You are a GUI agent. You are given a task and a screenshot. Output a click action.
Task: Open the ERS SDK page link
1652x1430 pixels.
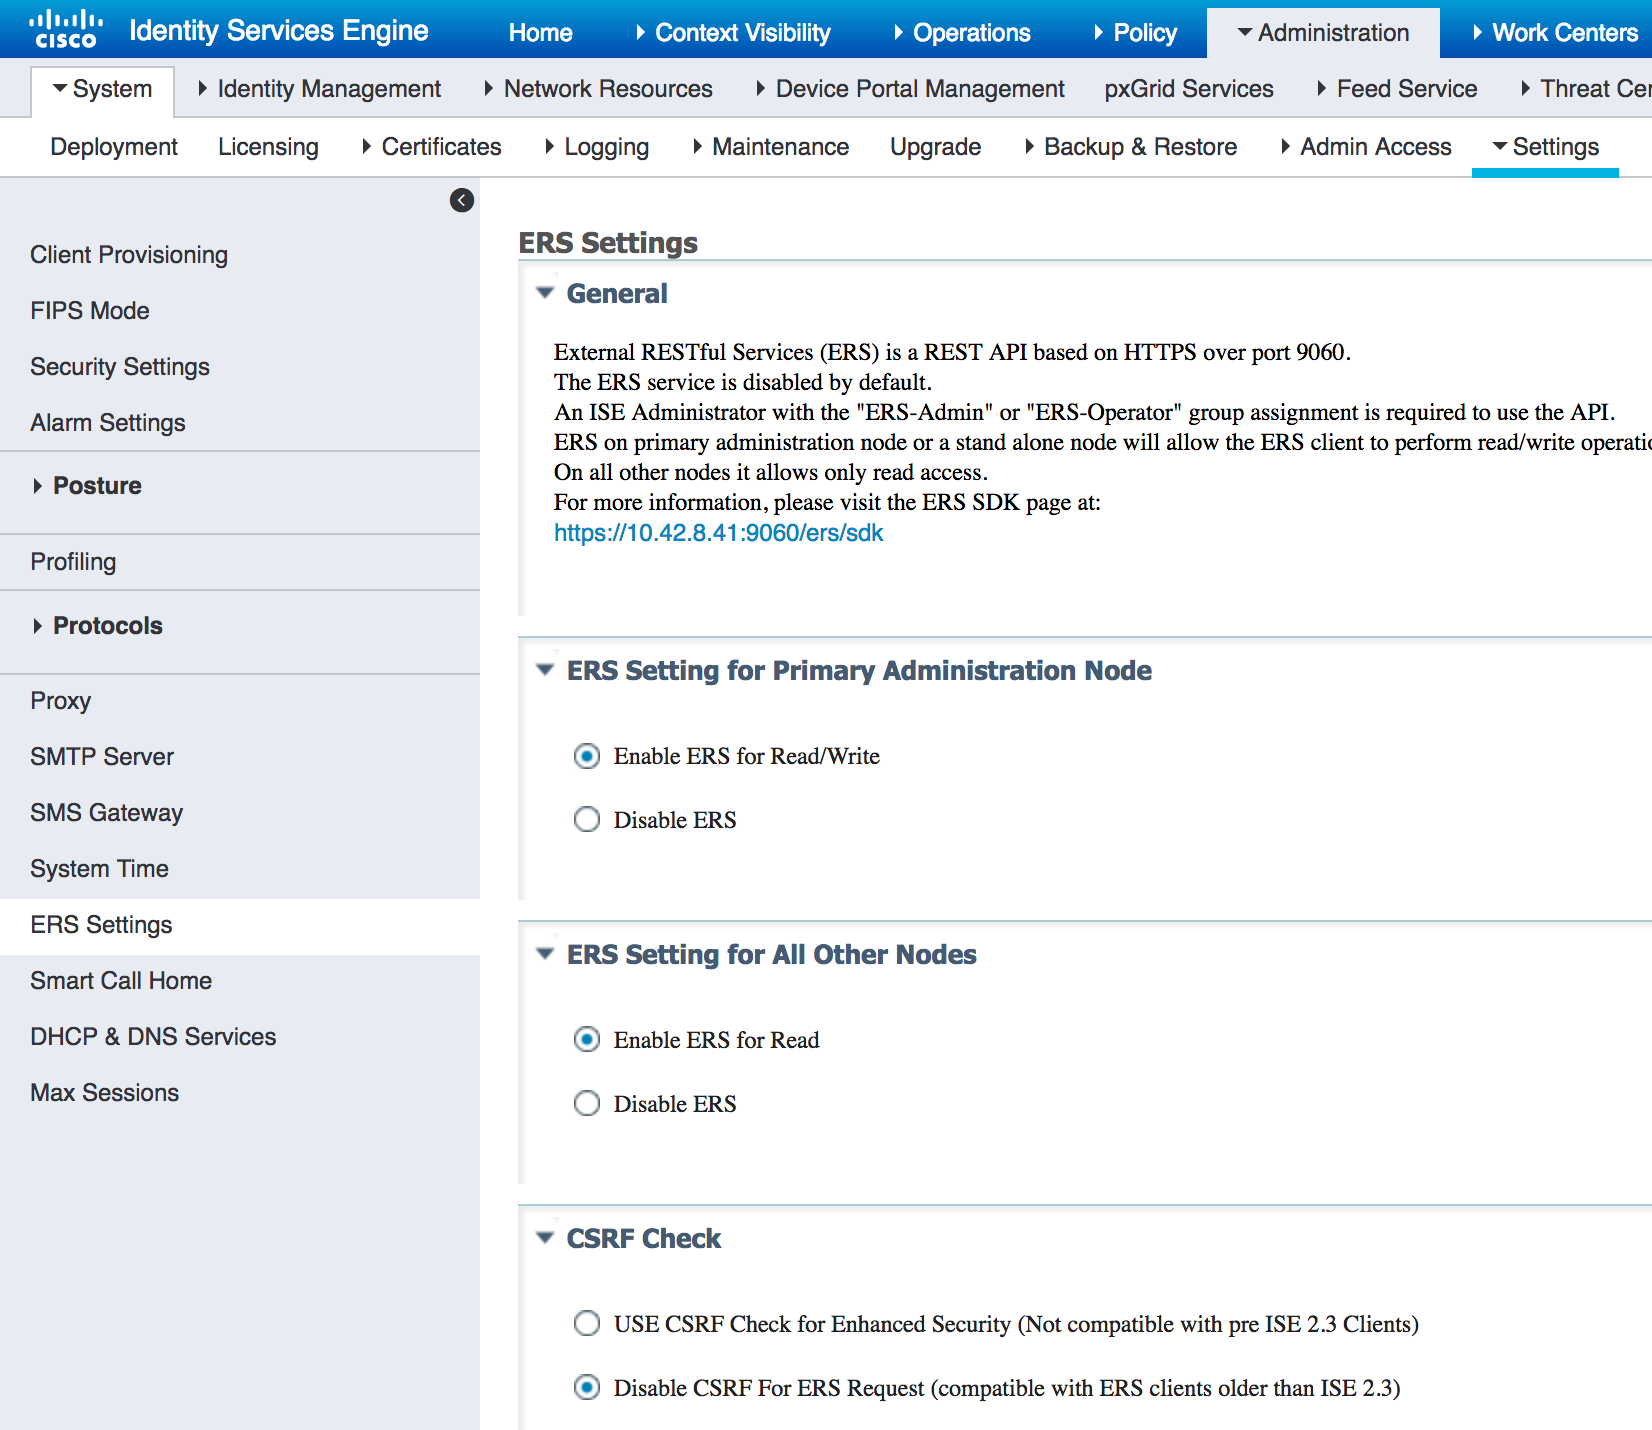(719, 533)
